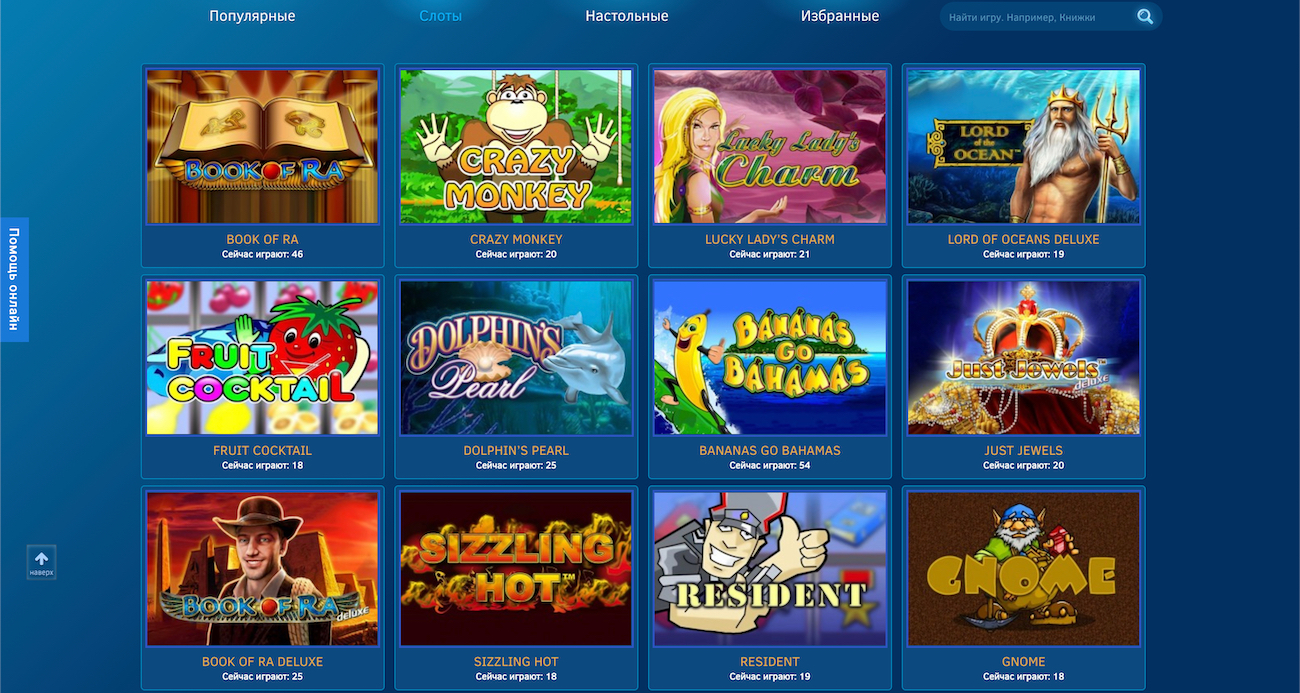Click the BOOK OF RA DELUXE title link
Image resolution: width=1300 pixels, height=693 pixels.
262,662
